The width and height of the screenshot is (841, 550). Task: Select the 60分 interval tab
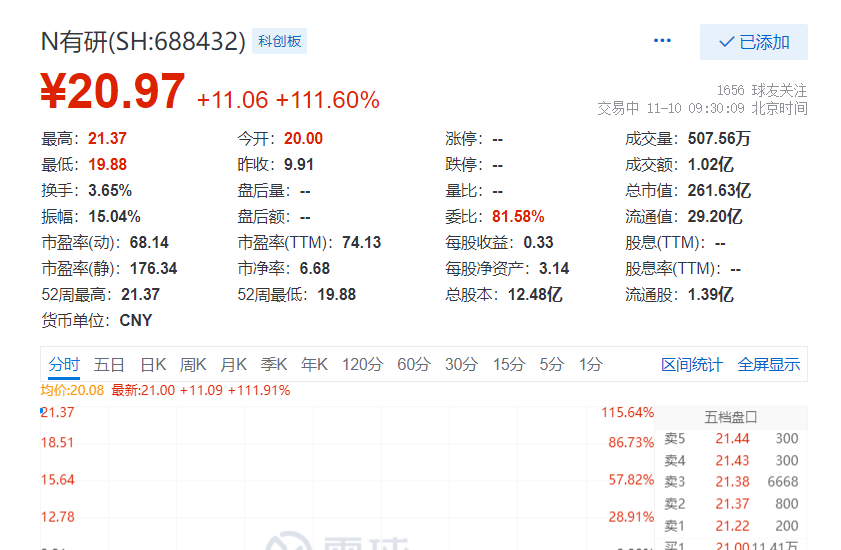pos(414,365)
